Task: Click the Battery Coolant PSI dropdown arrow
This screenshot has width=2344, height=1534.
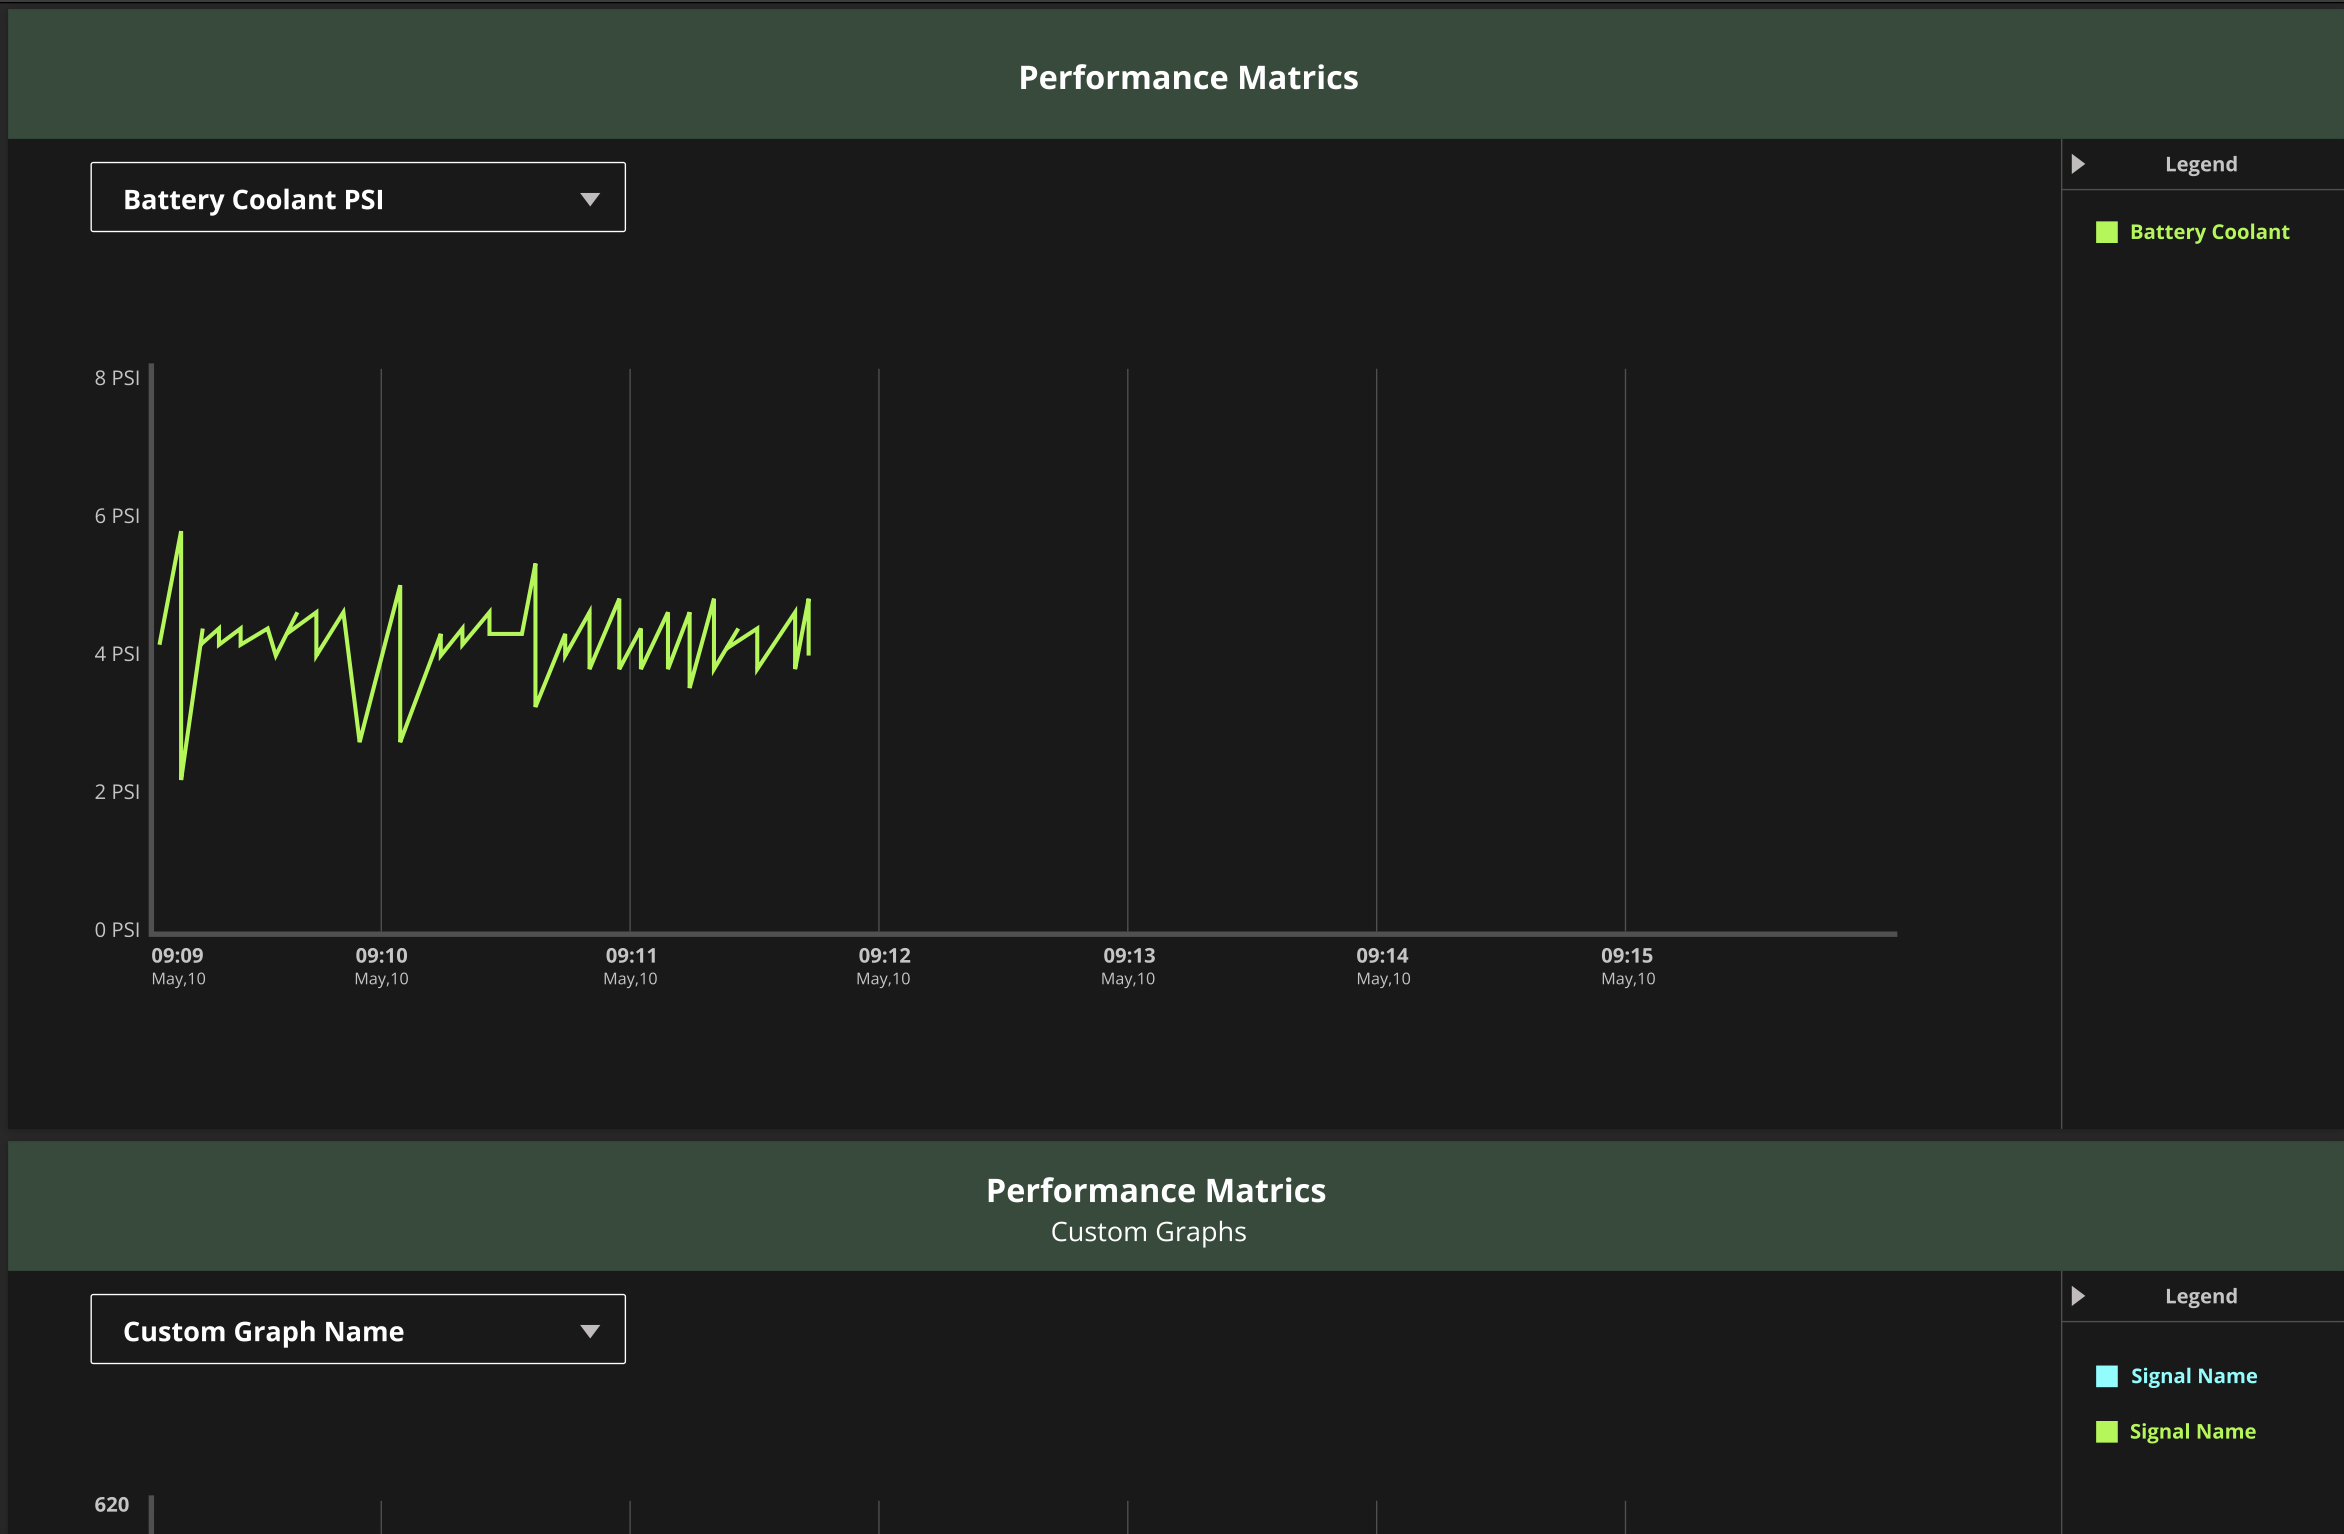Action: click(x=590, y=199)
